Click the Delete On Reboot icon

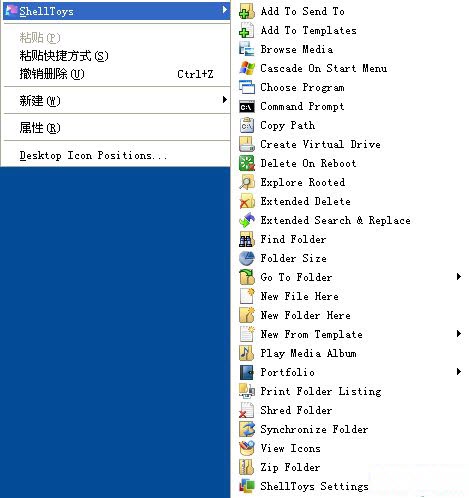point(247,164)
